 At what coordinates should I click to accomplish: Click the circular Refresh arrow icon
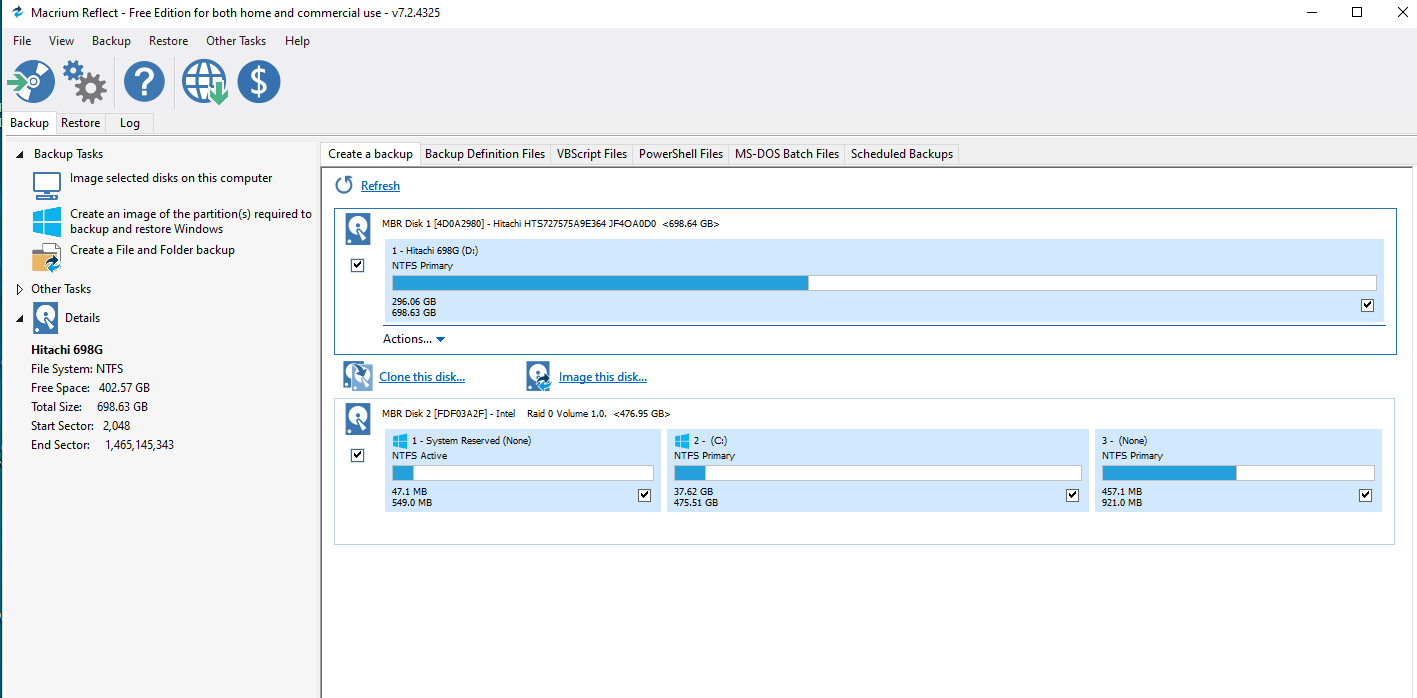click(344, 185)
